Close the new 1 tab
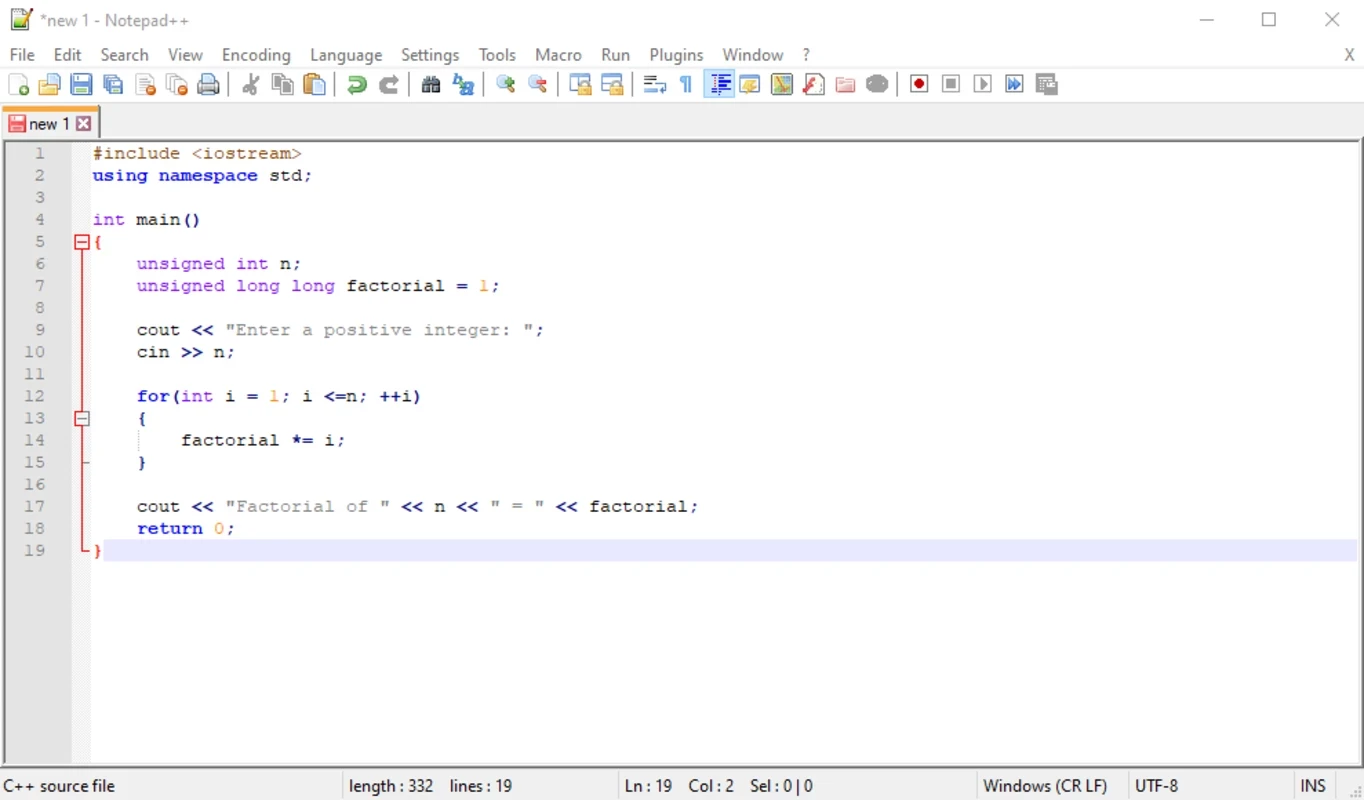This screenshot has width=1364, height=800. point(84,124)
